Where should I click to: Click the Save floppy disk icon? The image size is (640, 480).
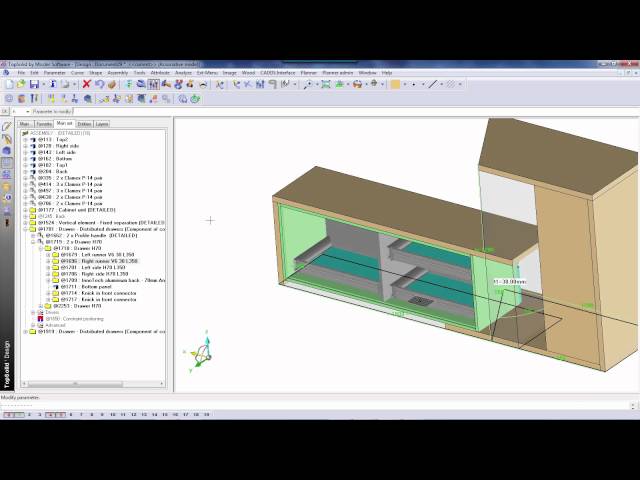tap(36, 85)
